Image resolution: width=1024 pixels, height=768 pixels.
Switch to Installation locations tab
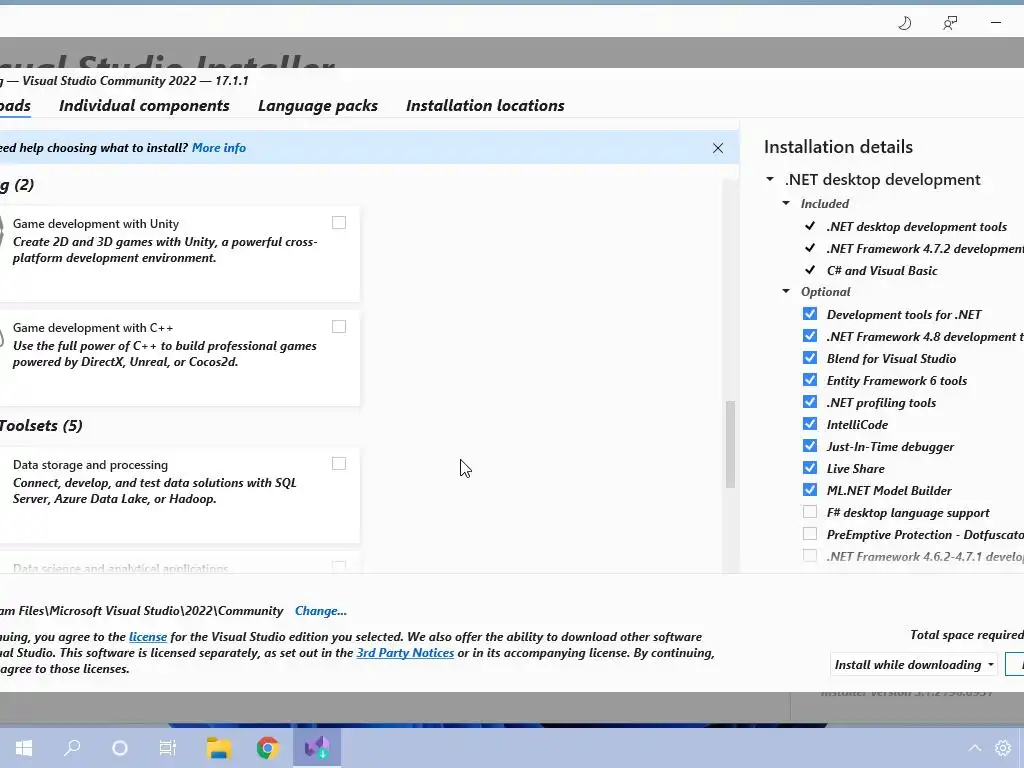tap(485, 106)
